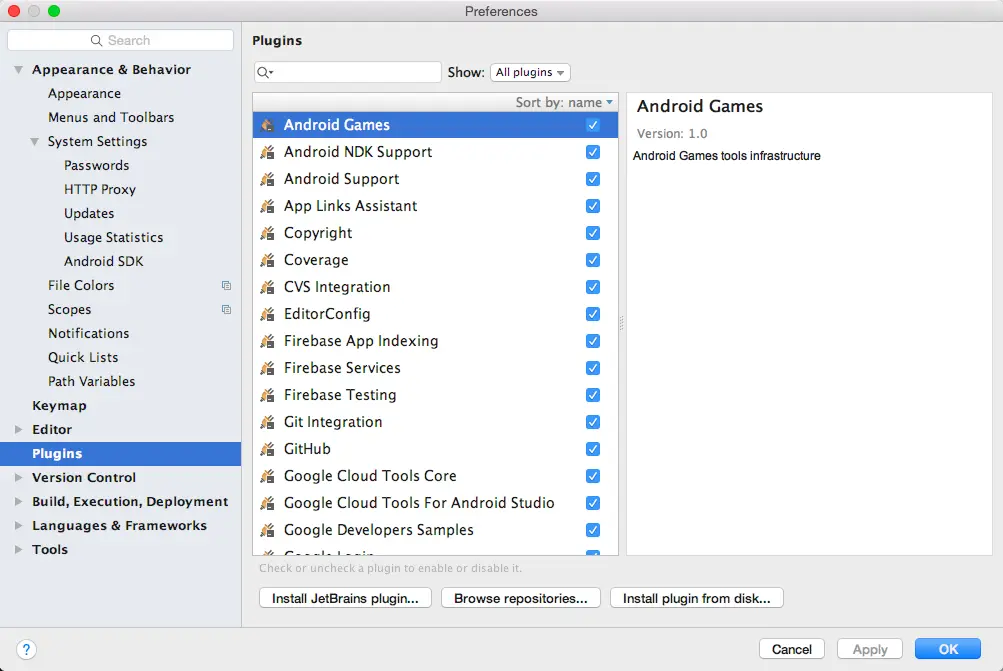The width and height of the screenshot is (1003, 671).
Task: Expand Languages & Frameworks arrow
Action: [19, 525]
